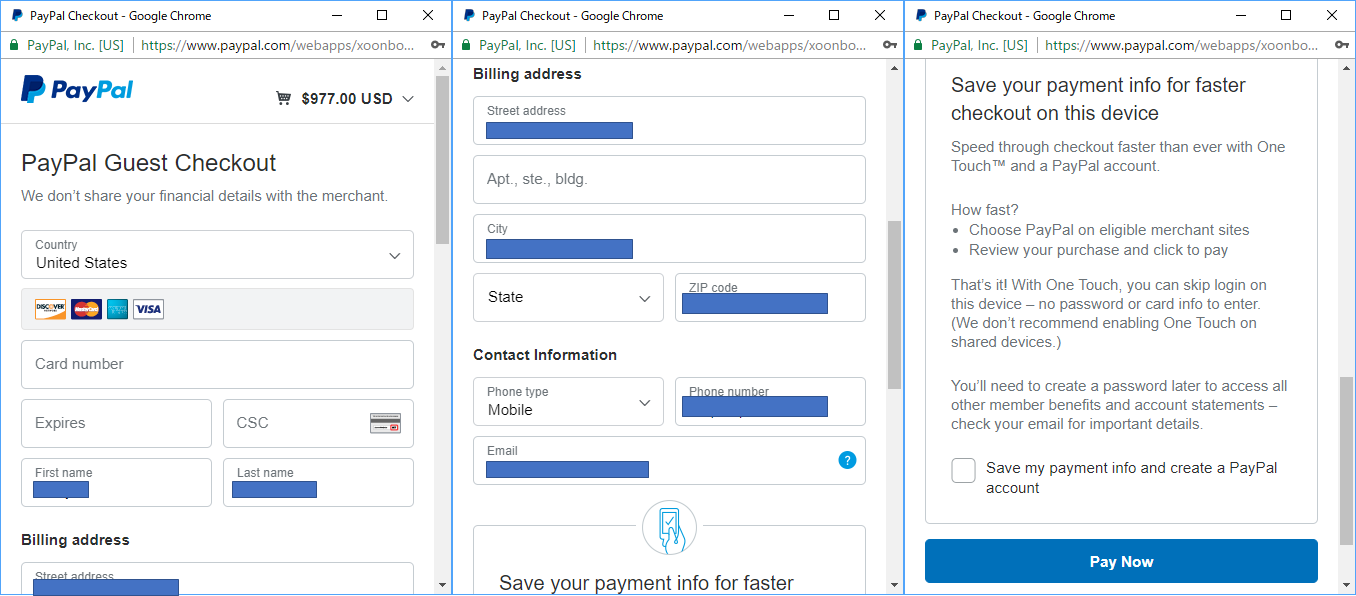The width and height of the screenshot is (1356, 596).
Task: Click the Email field
Action: pyautogui.click(x=669, y=460)
